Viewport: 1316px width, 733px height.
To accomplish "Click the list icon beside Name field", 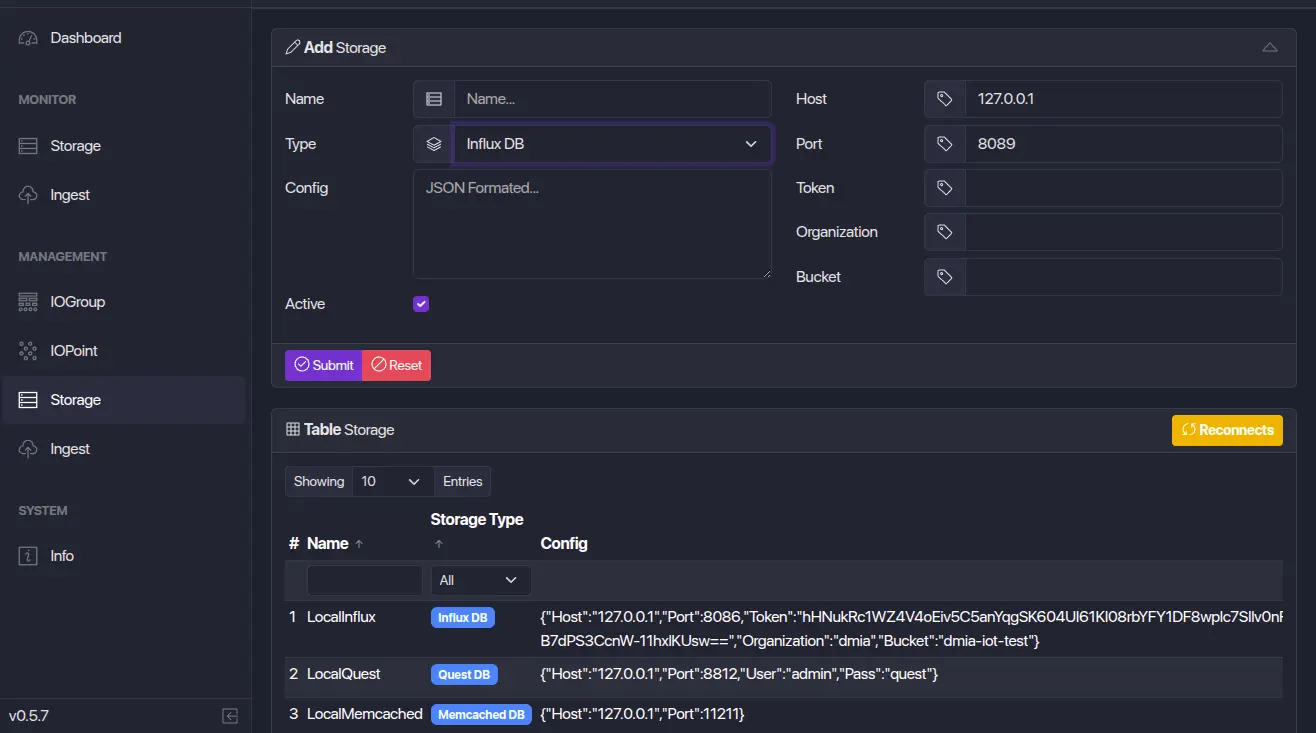I will click(434, 99).
